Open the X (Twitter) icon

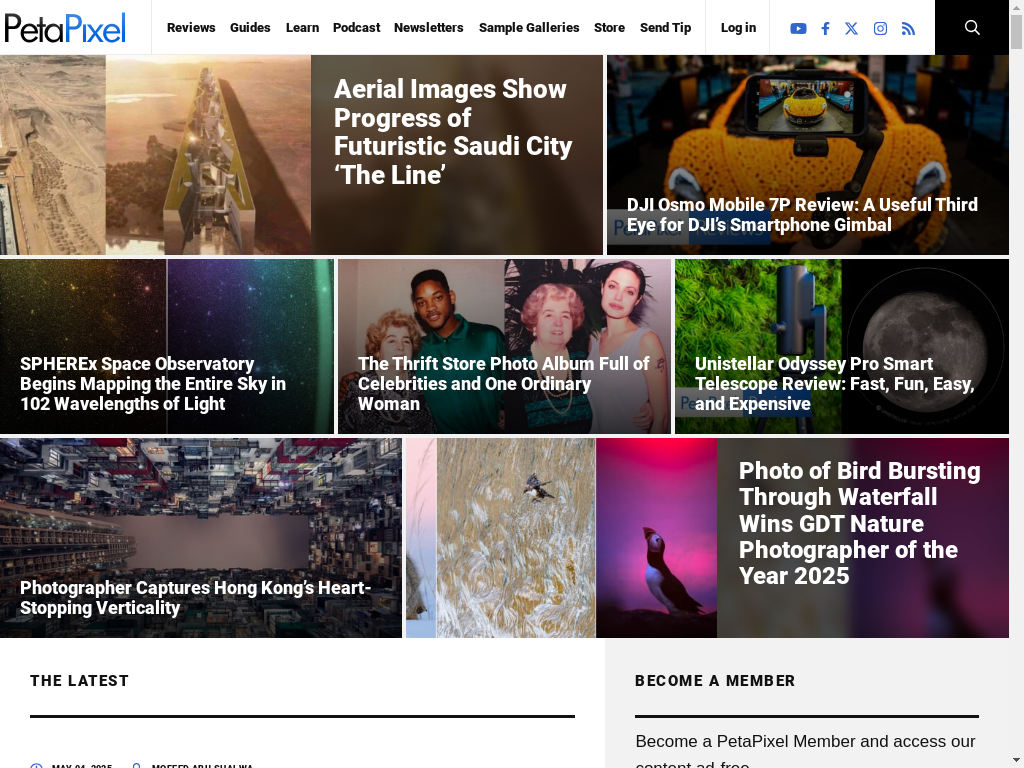tap(852, 28)
